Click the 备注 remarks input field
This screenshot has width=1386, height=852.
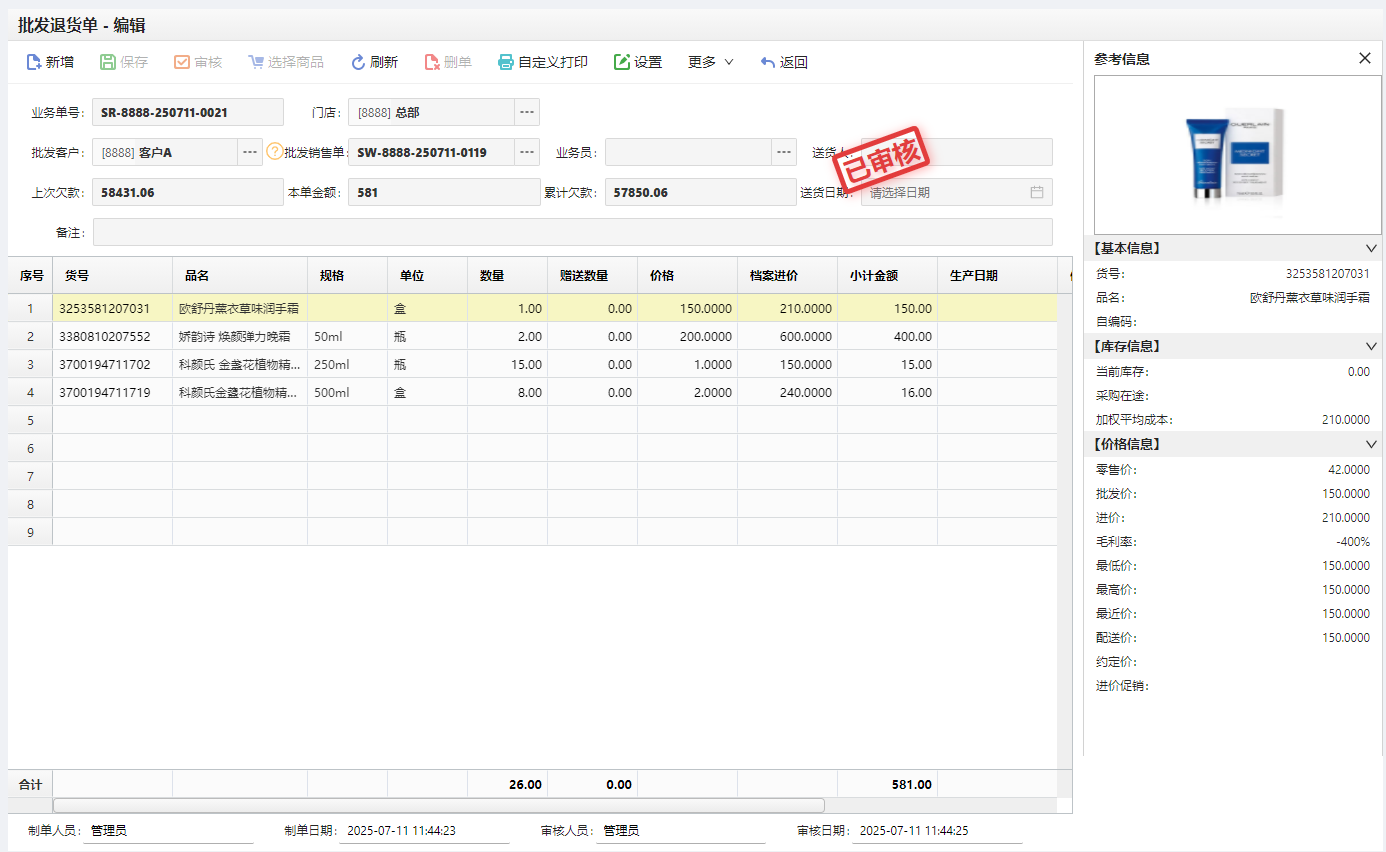pos(573,232)
